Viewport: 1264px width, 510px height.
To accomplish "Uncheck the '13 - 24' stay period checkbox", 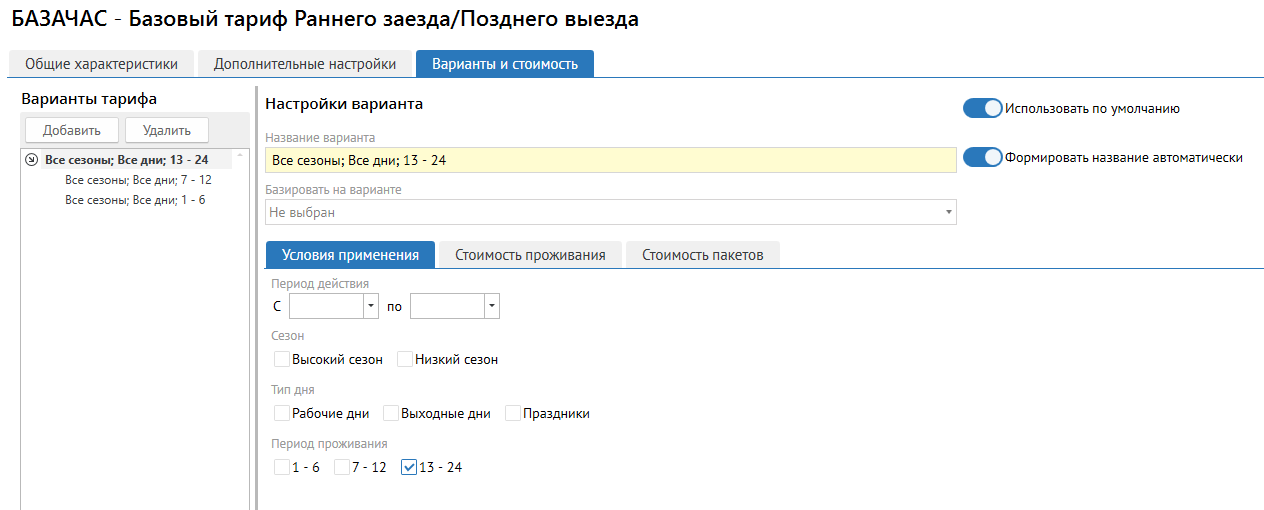I will pos(408,467).
